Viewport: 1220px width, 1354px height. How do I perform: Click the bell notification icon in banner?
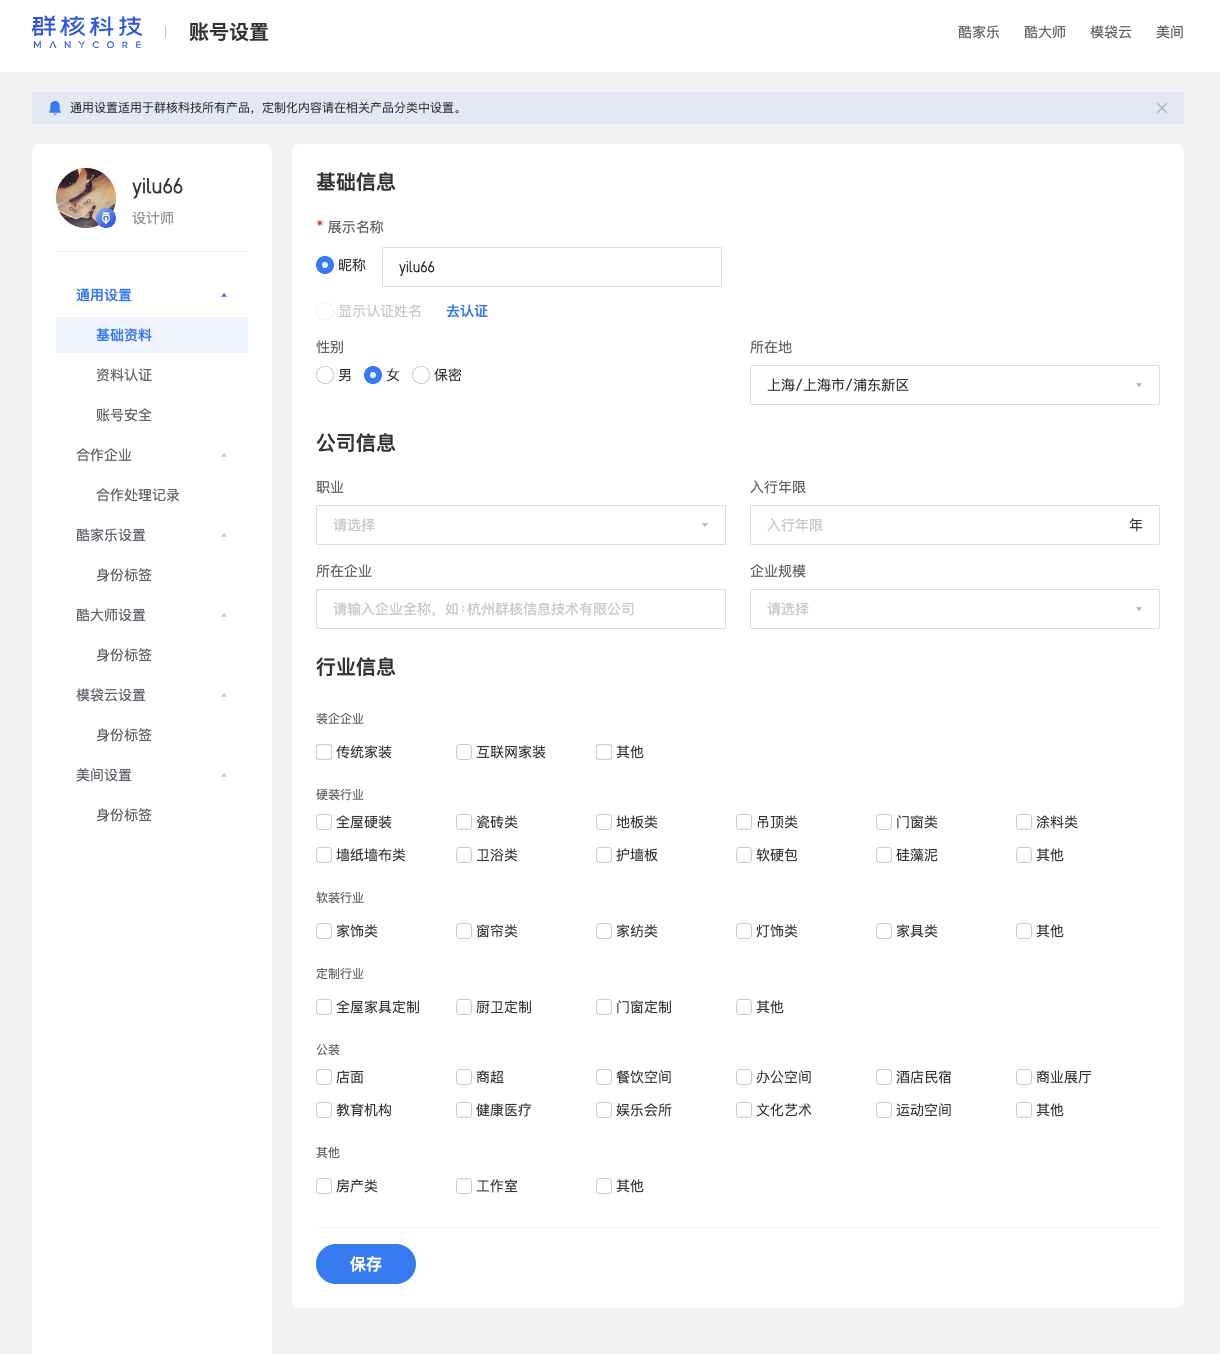point(55,108)
